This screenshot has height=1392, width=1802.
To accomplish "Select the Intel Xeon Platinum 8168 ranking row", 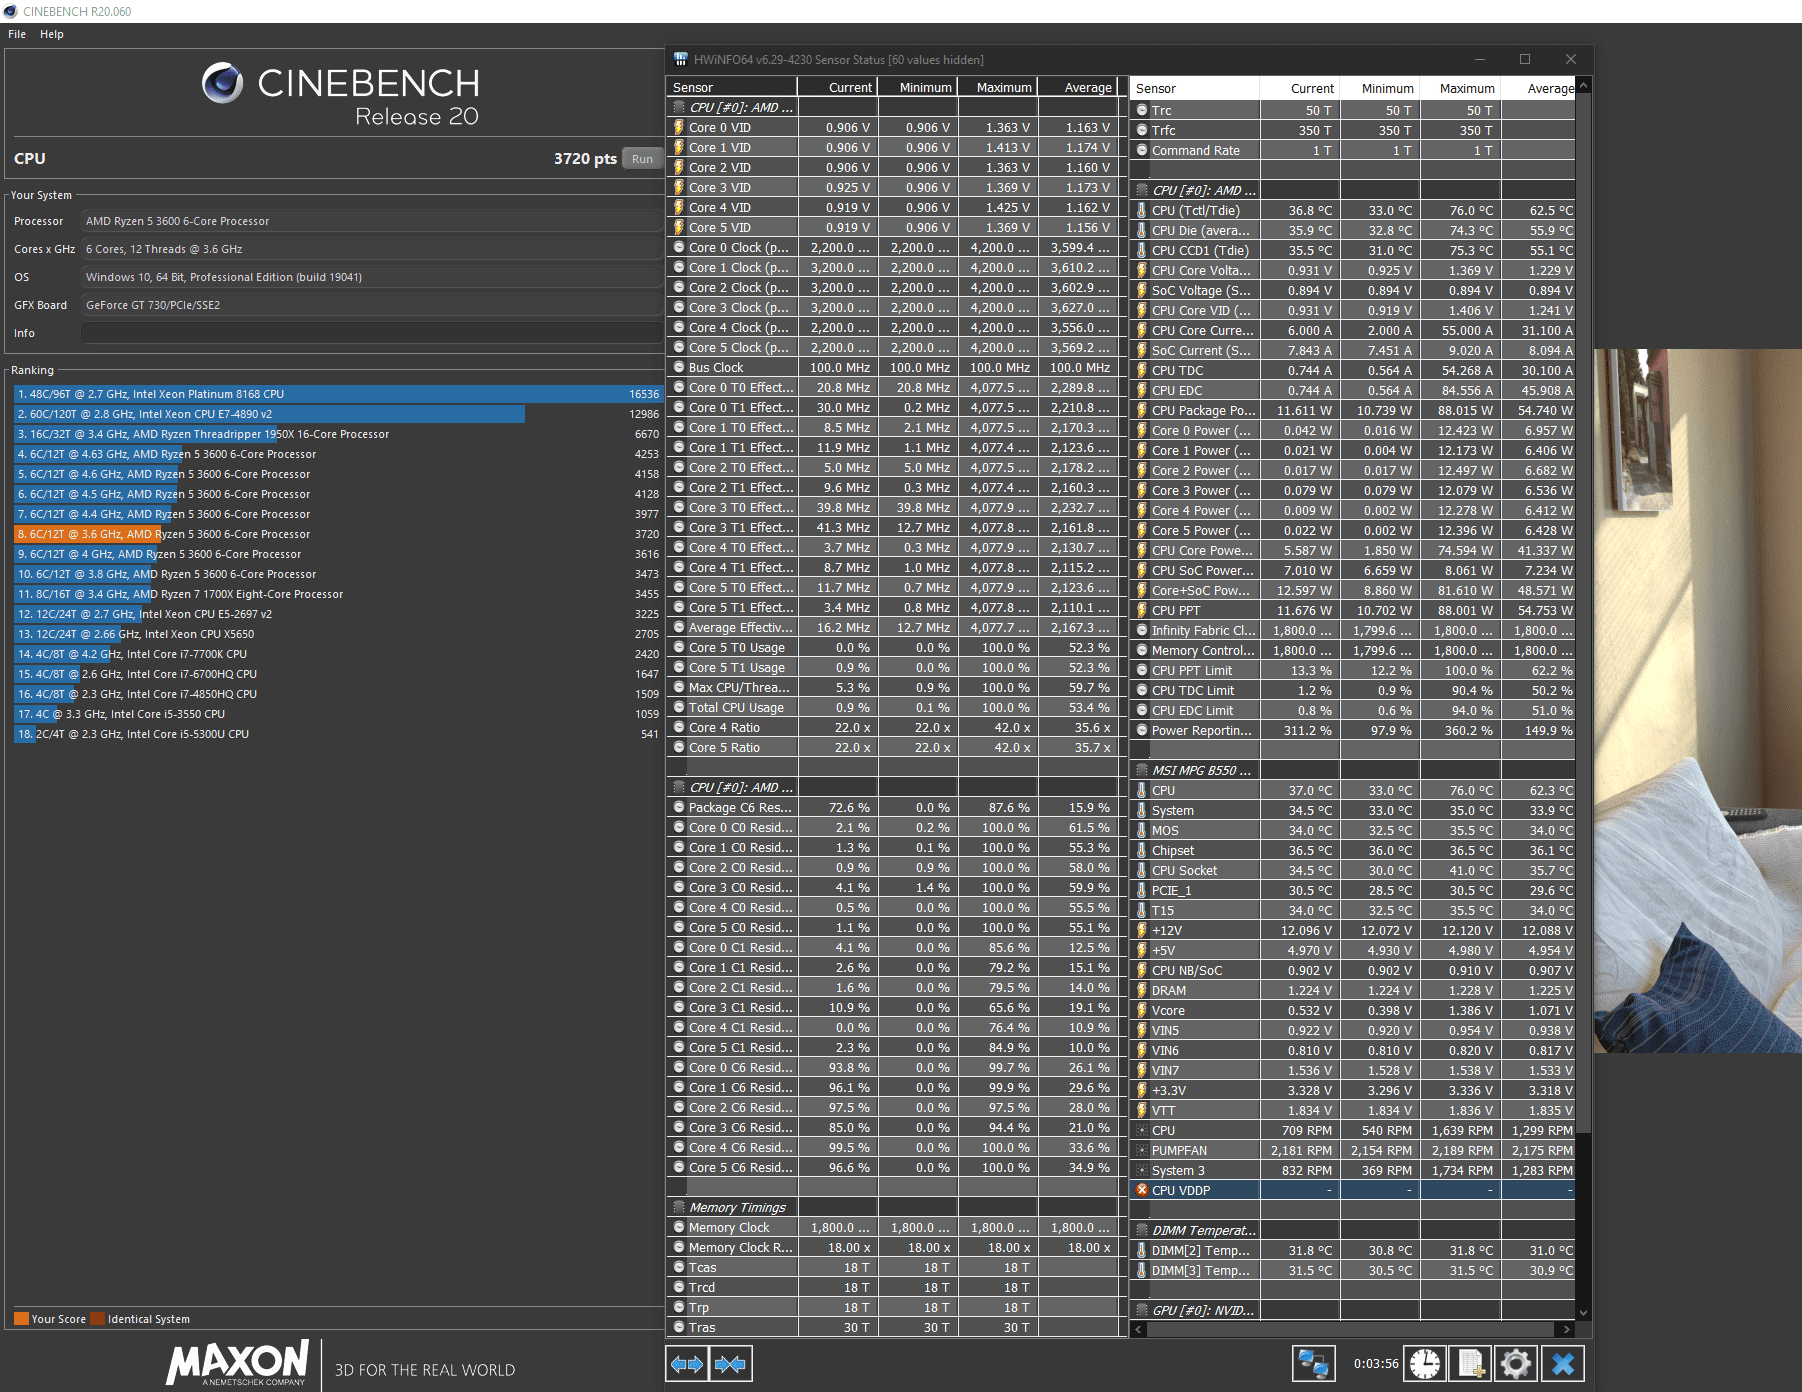I will 338,394.
